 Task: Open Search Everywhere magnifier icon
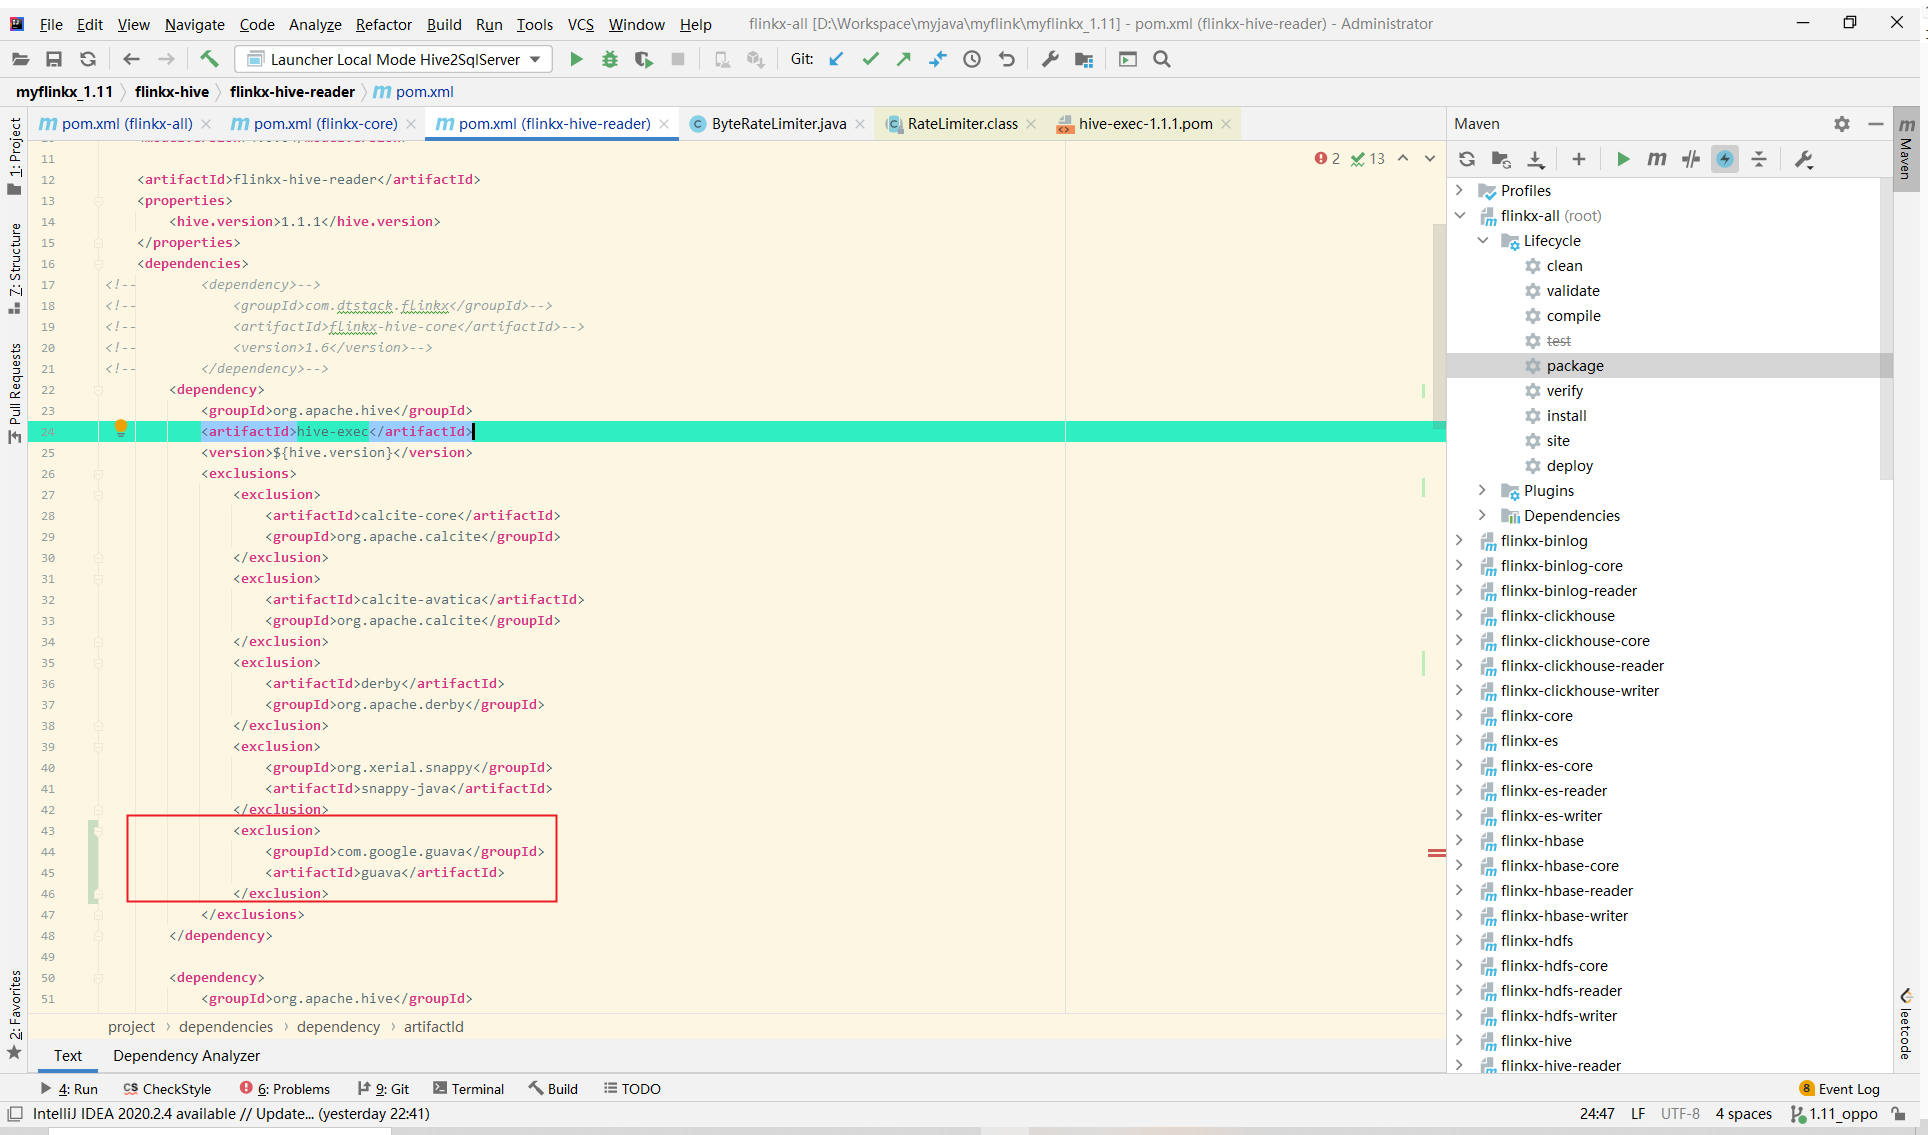pyautogui.click(x=1162, y=59)
